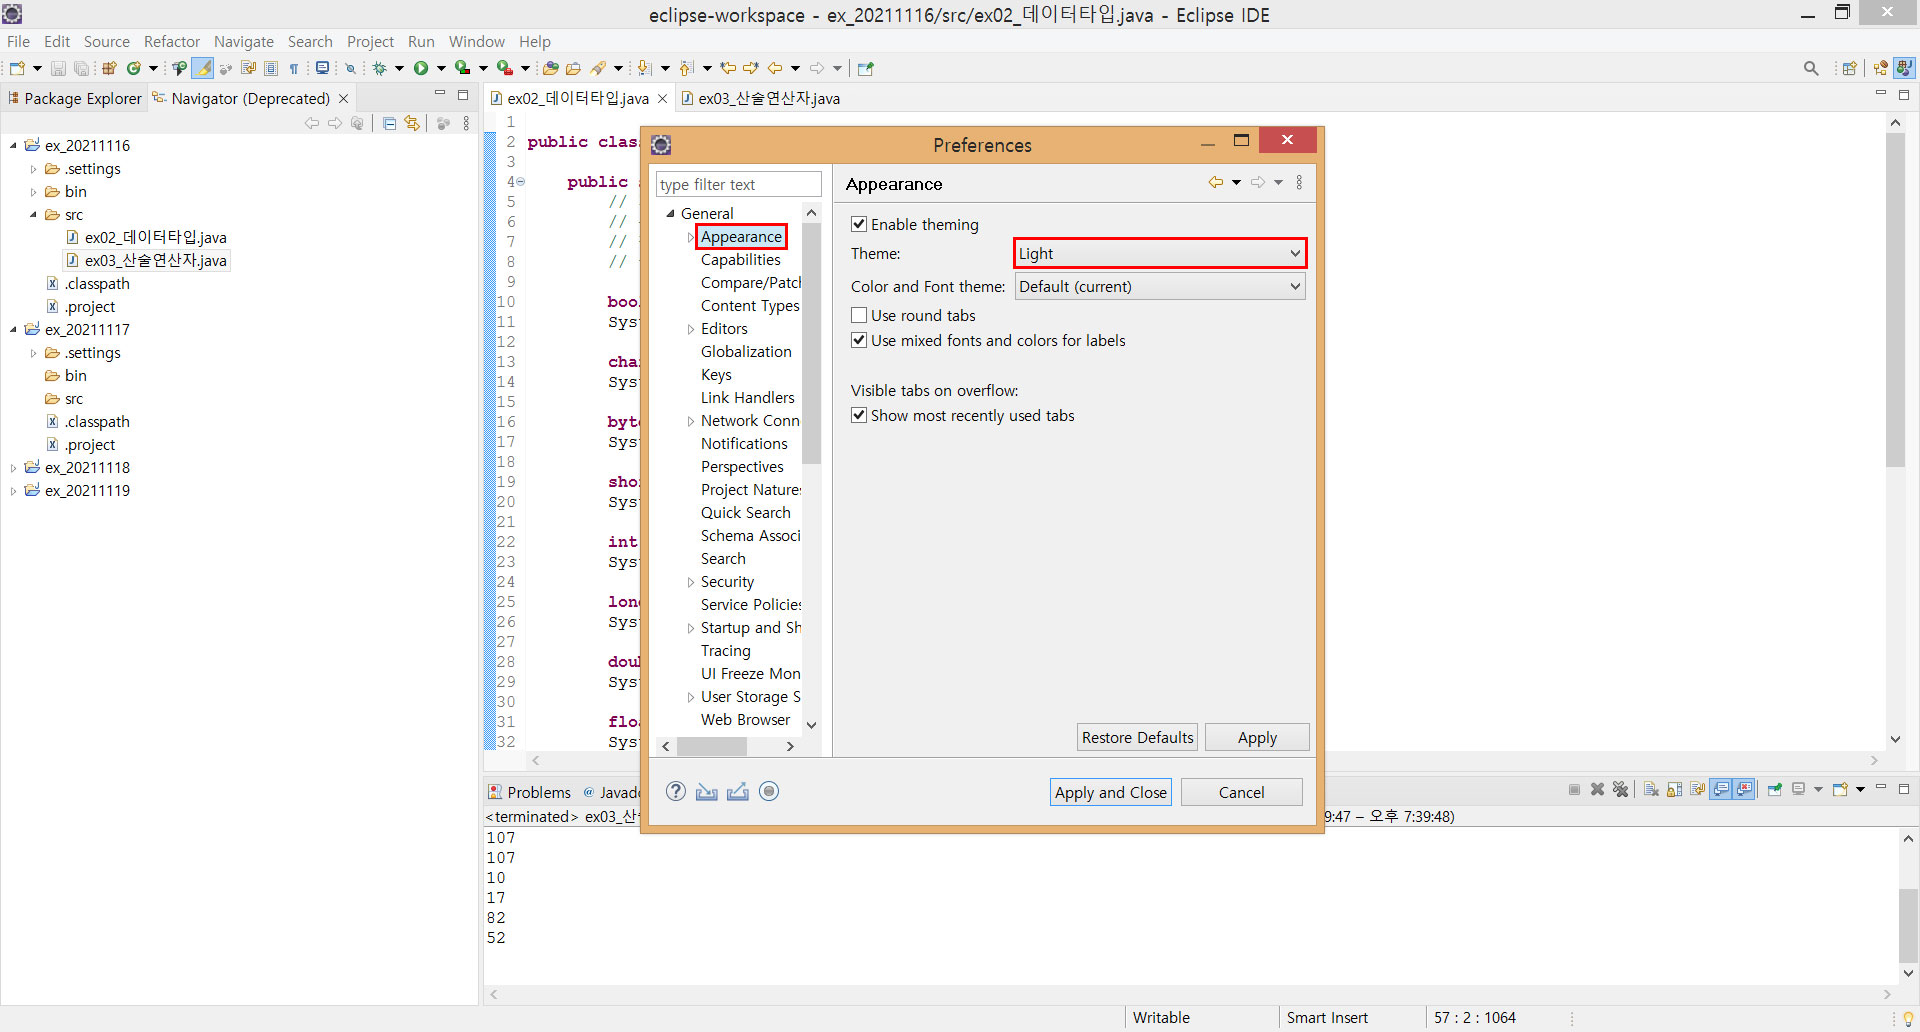1920x1032 pixels.
Task: Toggle Show Console on Standard Error change
Action: [1745, 789]
